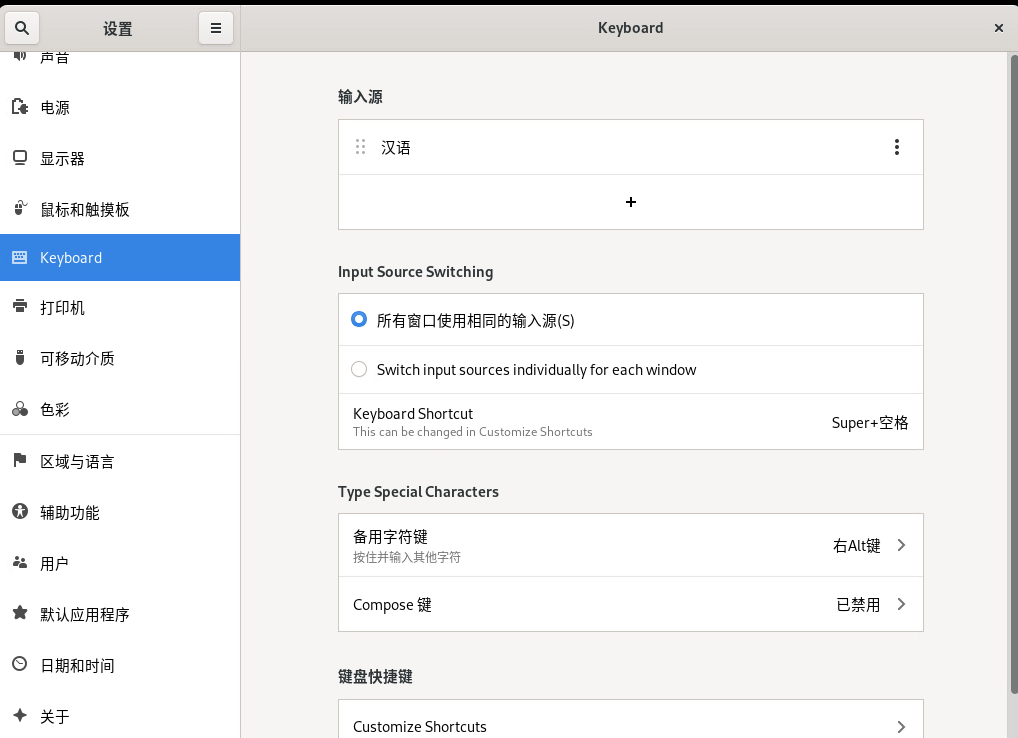Open 鼠标和触摸板 settings panel

click(x=85, y=209)
